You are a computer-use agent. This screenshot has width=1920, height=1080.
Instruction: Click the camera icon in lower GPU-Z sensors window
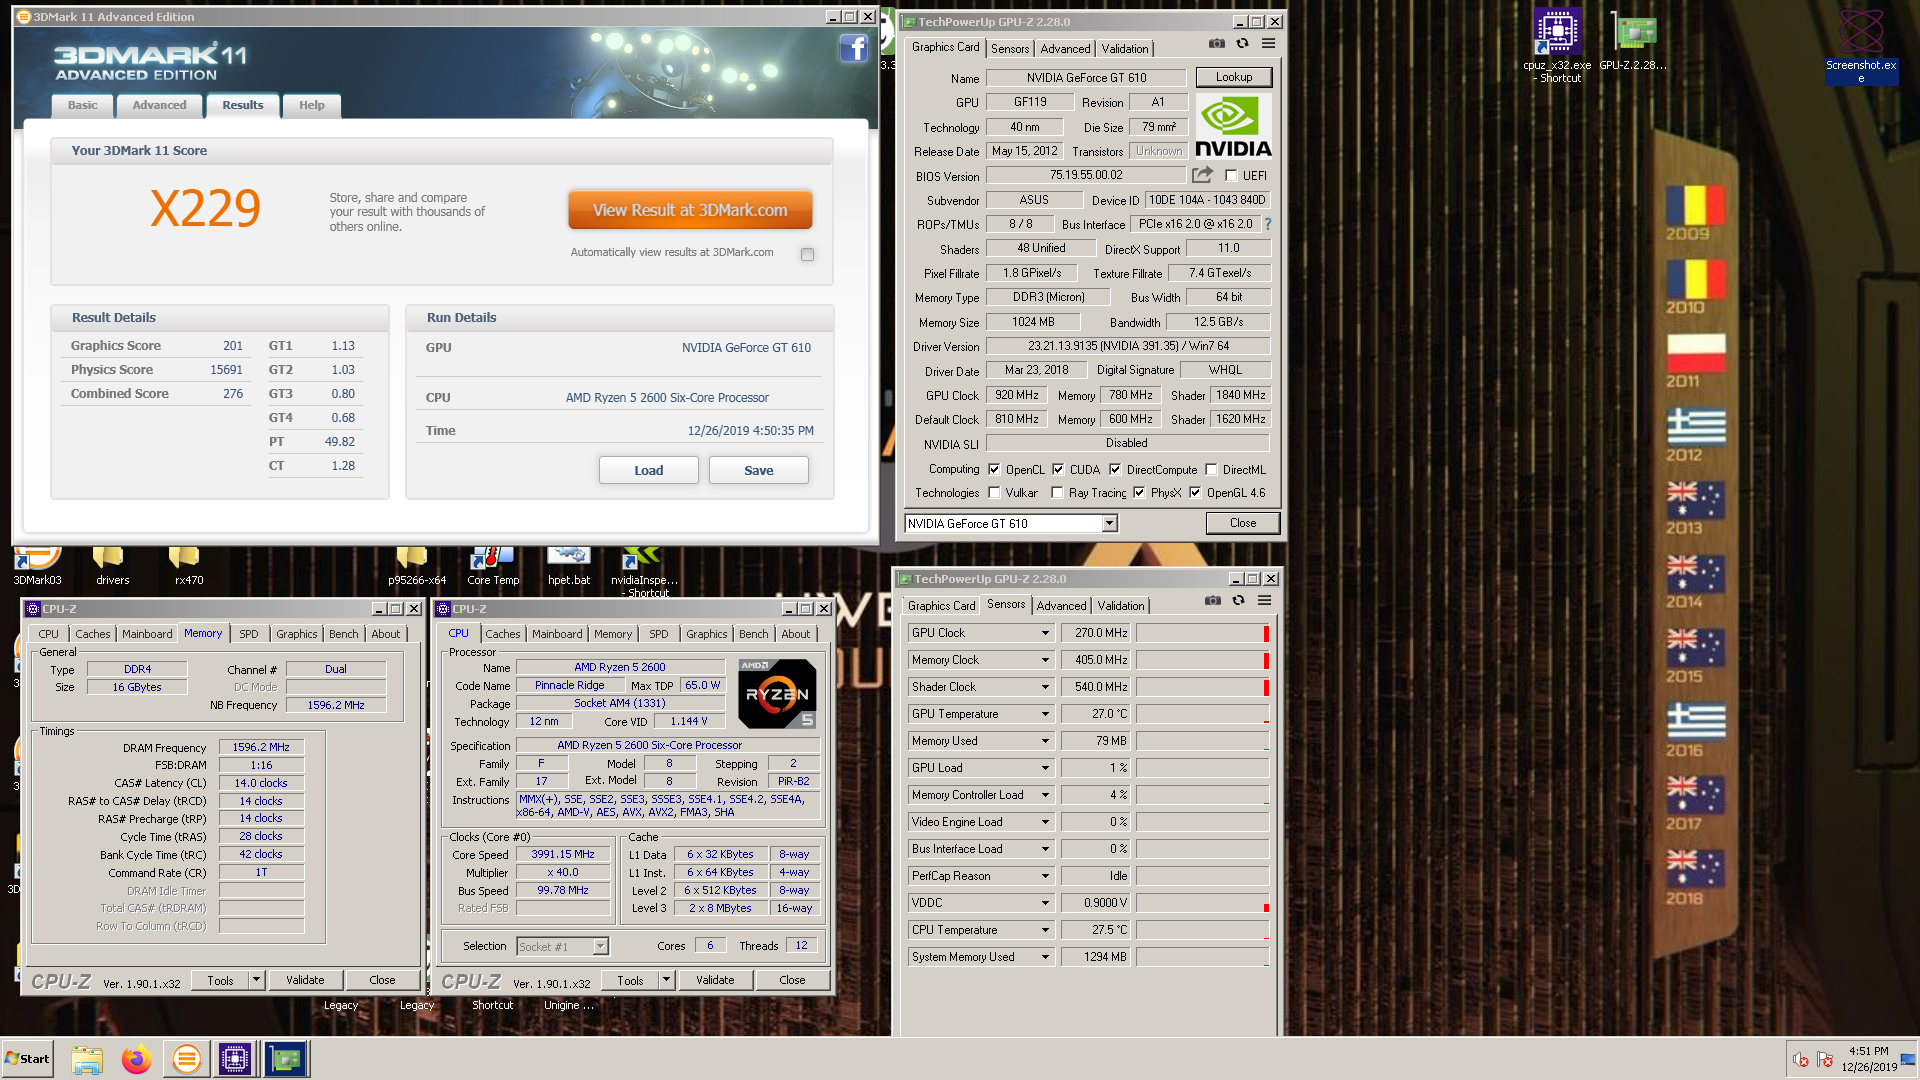pos(1212,600)
